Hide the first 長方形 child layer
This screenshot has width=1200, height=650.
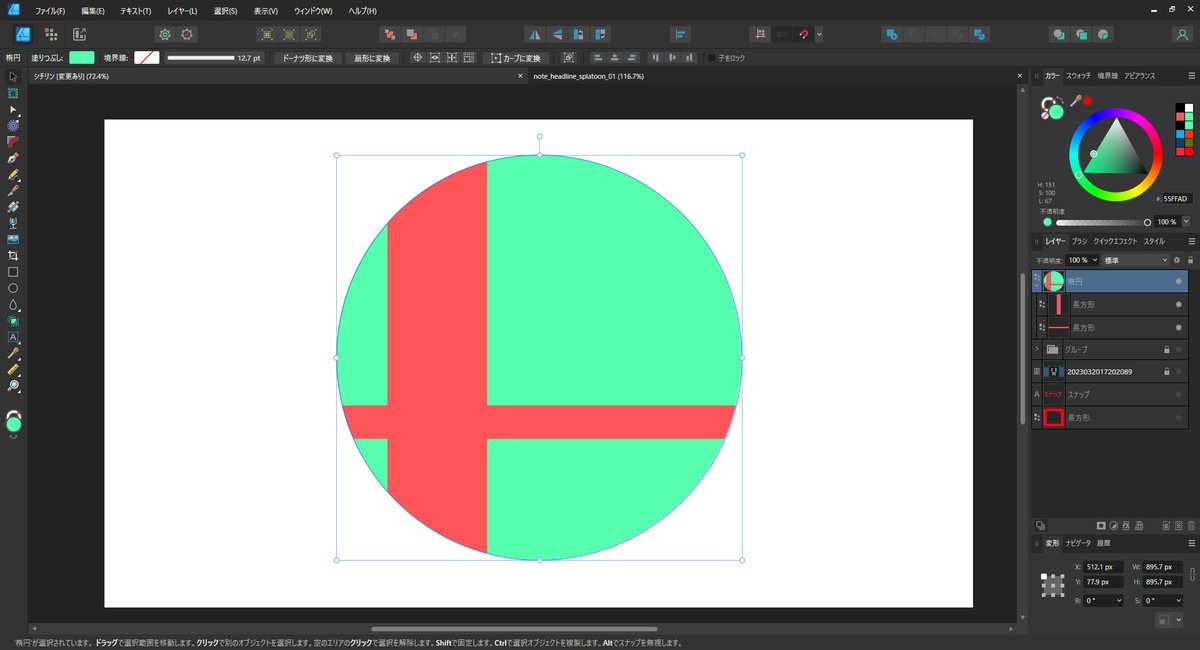[1179, 304]
